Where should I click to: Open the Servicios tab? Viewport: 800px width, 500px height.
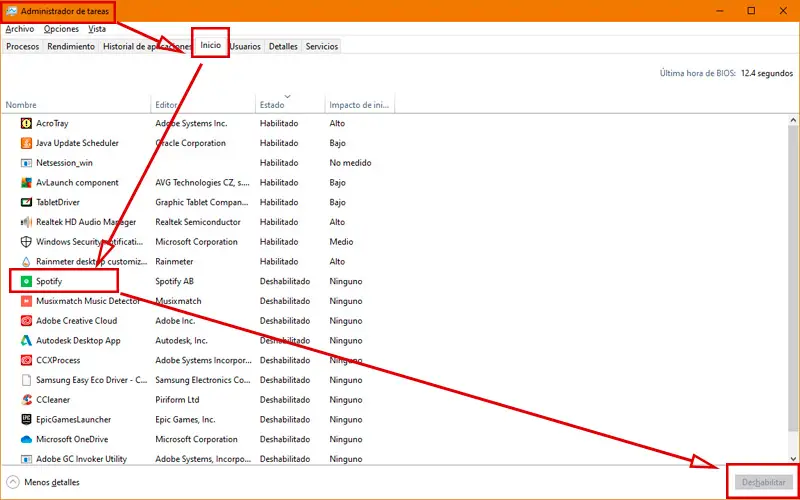point(322,46)
